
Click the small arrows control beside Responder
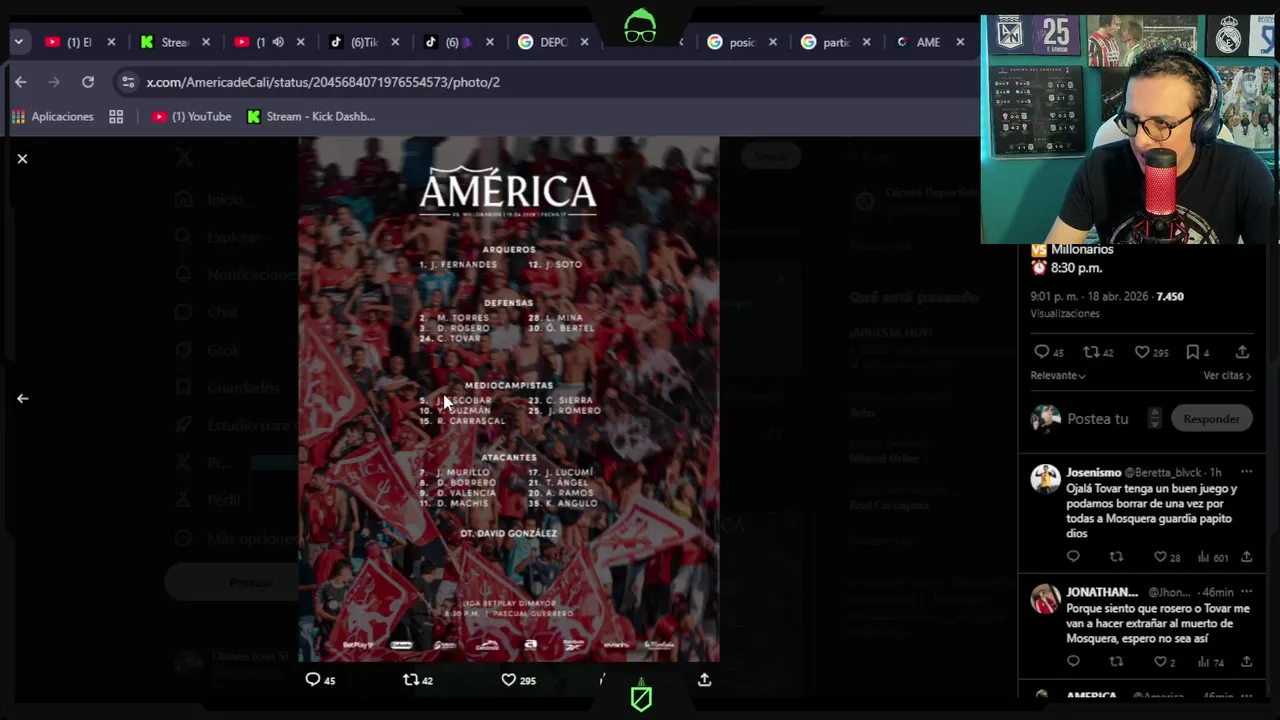click(1154, 419)
